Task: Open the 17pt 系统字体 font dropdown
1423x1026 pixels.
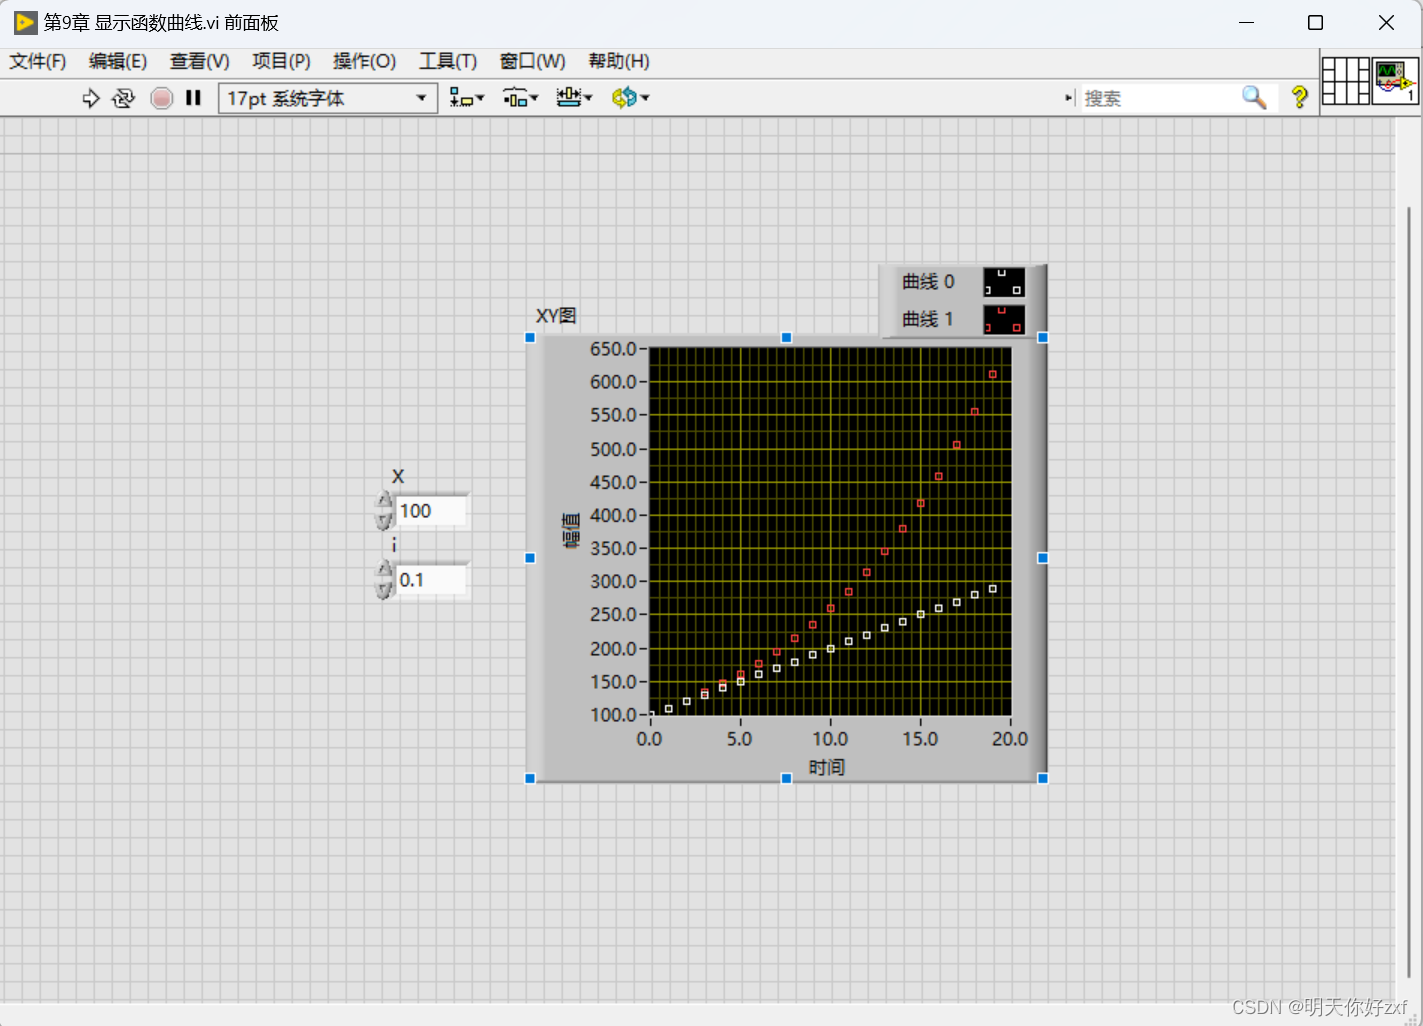Action: [x=420, y=97]
